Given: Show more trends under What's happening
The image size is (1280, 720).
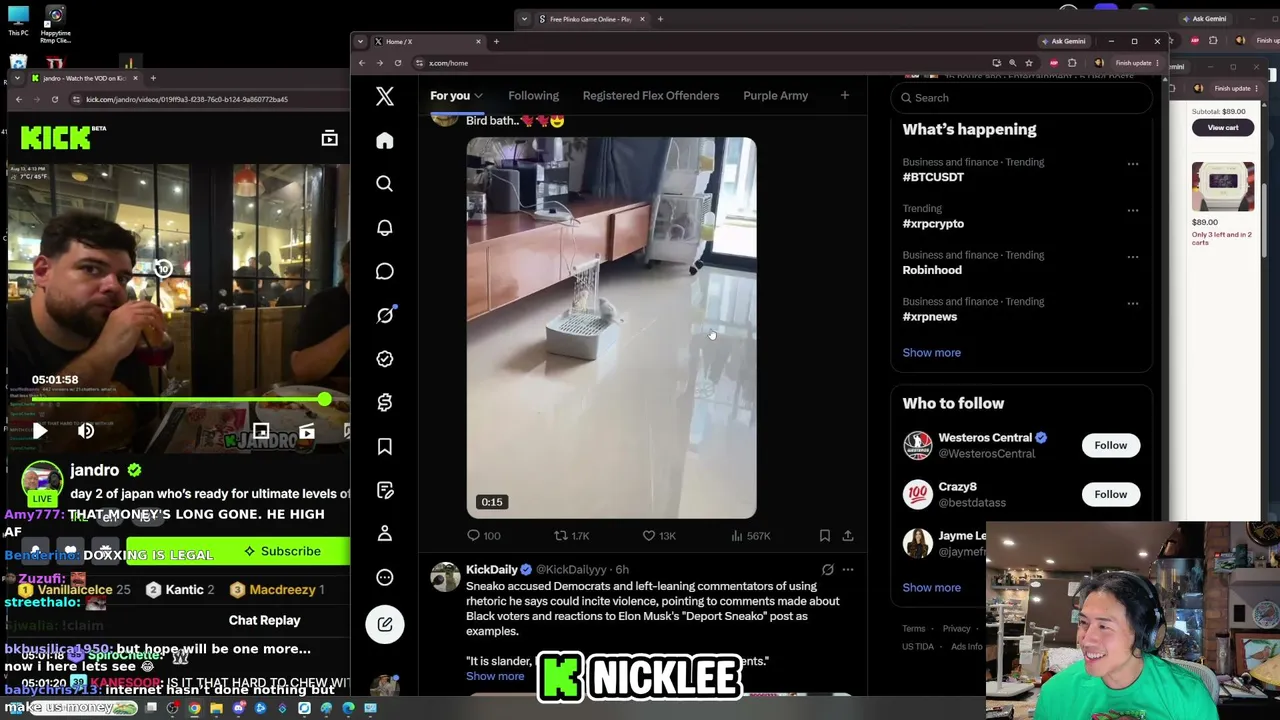Looking at the screenshot, I should pyautogui.click(x=931, y=353).
